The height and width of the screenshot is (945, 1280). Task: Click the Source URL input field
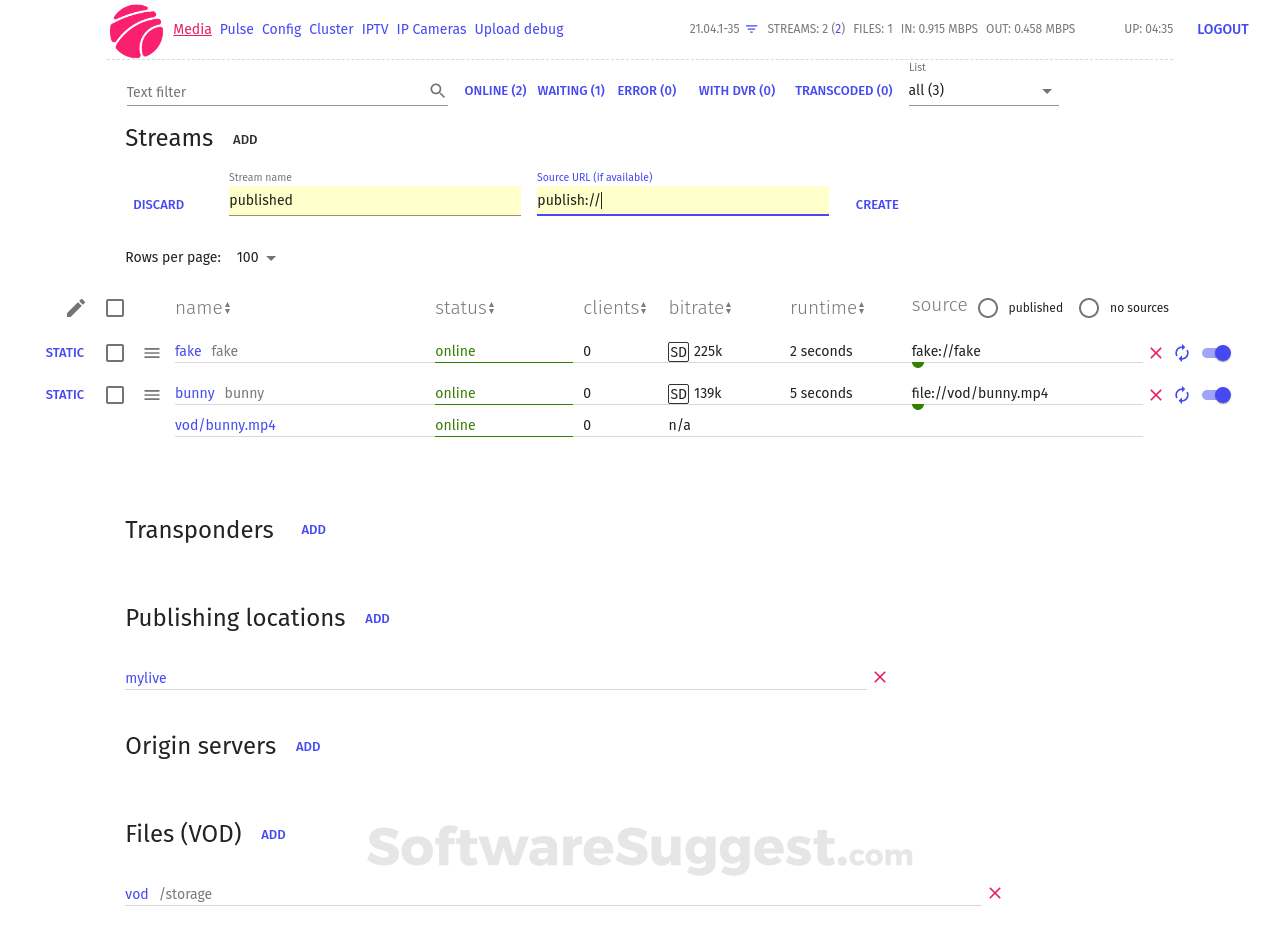683,200
